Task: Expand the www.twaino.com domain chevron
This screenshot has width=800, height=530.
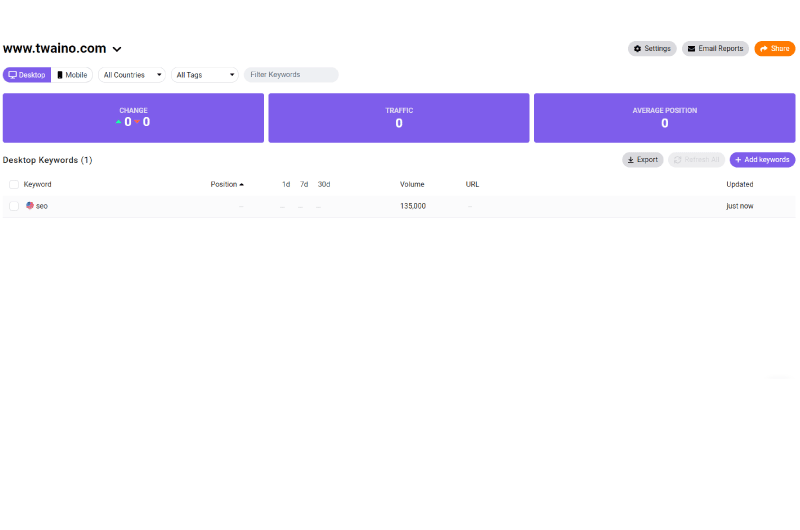Action: pos(117,49)
